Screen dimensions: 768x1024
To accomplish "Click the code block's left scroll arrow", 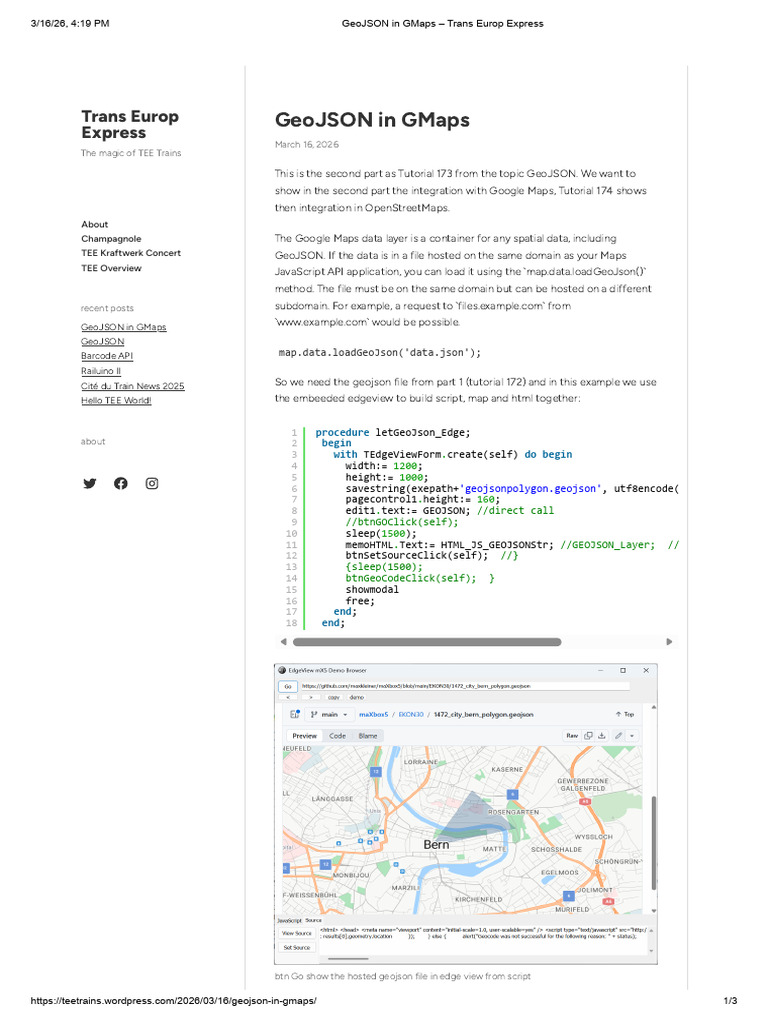I will [283, 642].
